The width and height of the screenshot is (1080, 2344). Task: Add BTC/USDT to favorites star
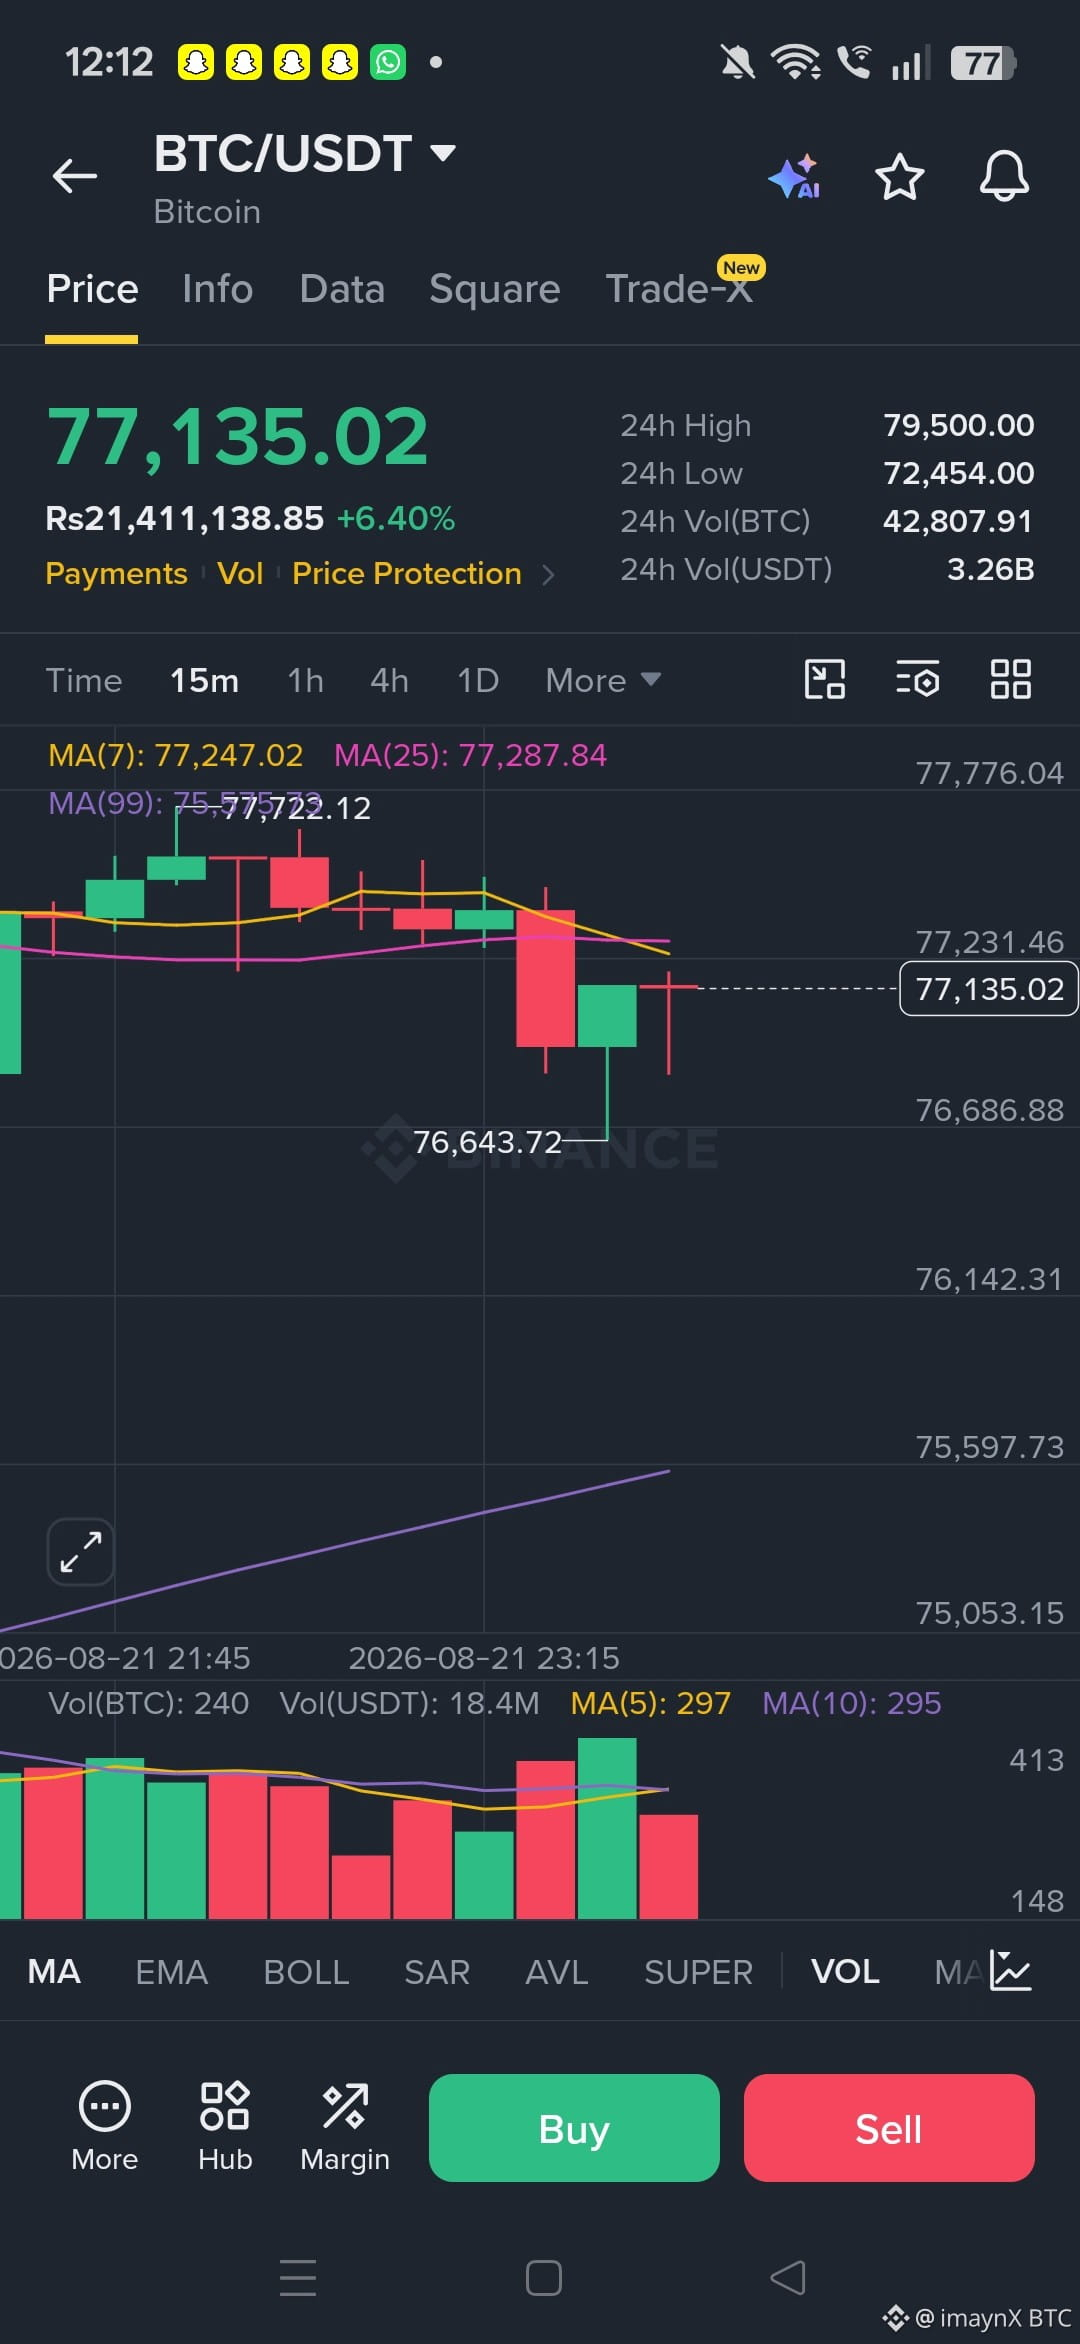(899, 177)
